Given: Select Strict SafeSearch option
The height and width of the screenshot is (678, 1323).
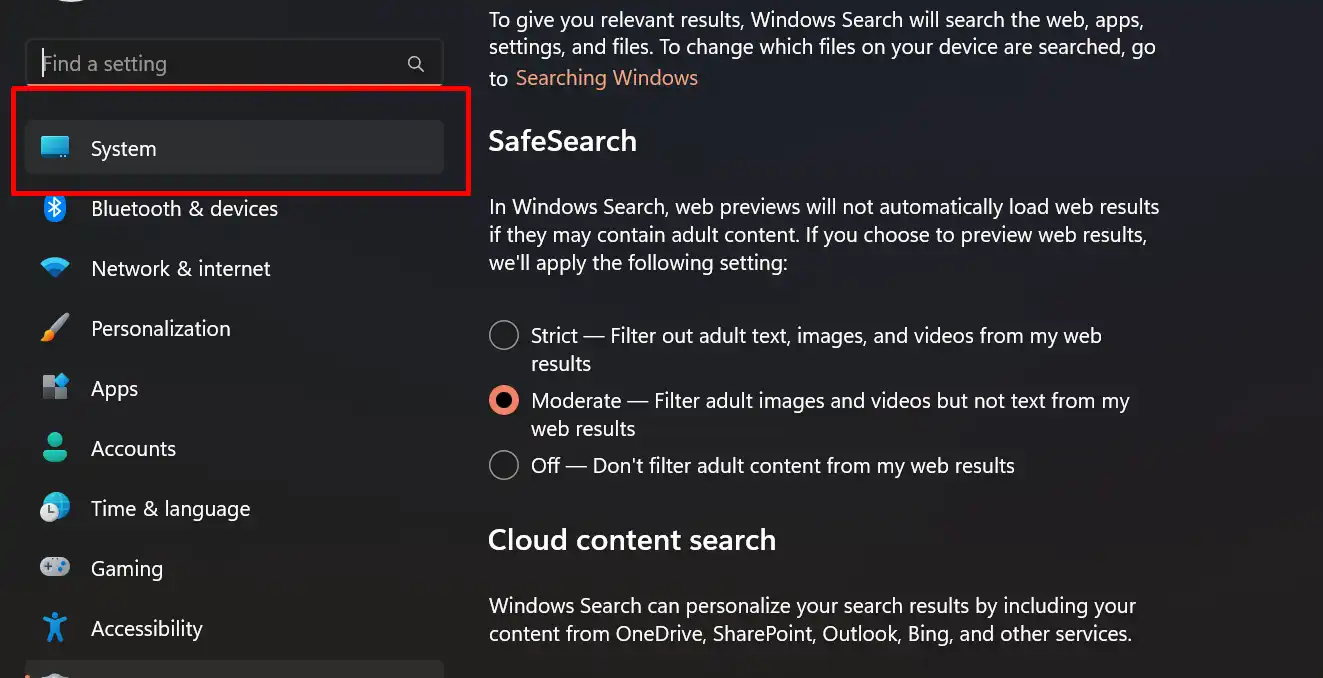Looking at the screenshot, I should pos(504,335).
